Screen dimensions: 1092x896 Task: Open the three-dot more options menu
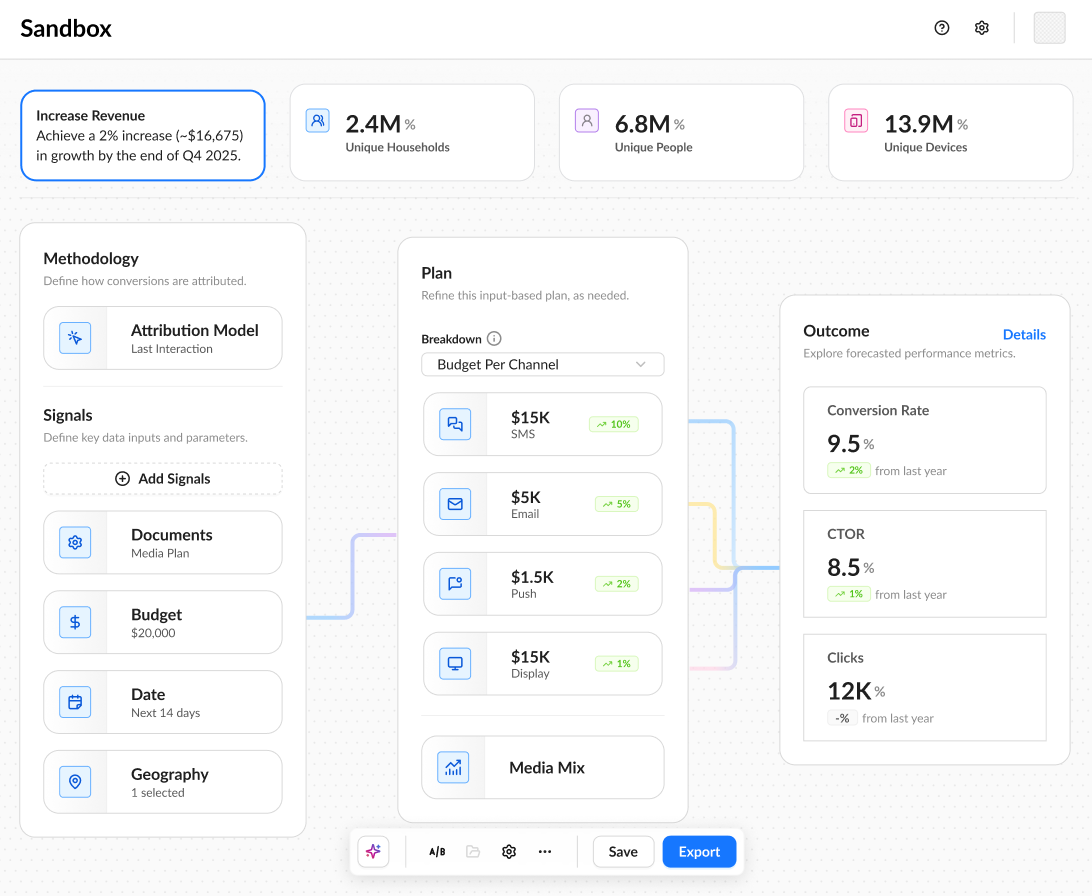(x=545, y=851)
